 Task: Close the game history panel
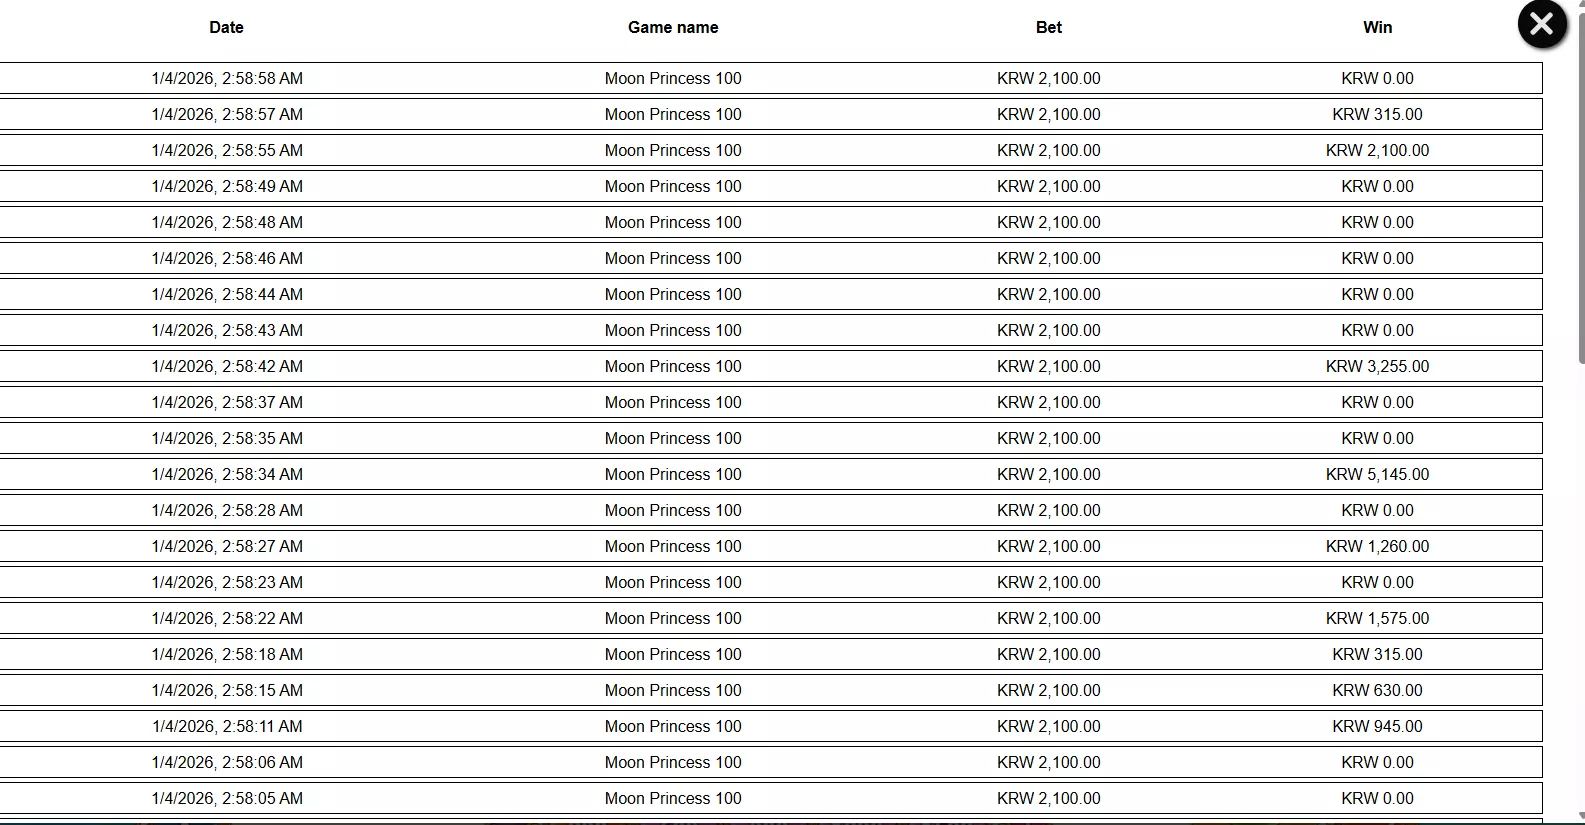tap(1542, 24)
